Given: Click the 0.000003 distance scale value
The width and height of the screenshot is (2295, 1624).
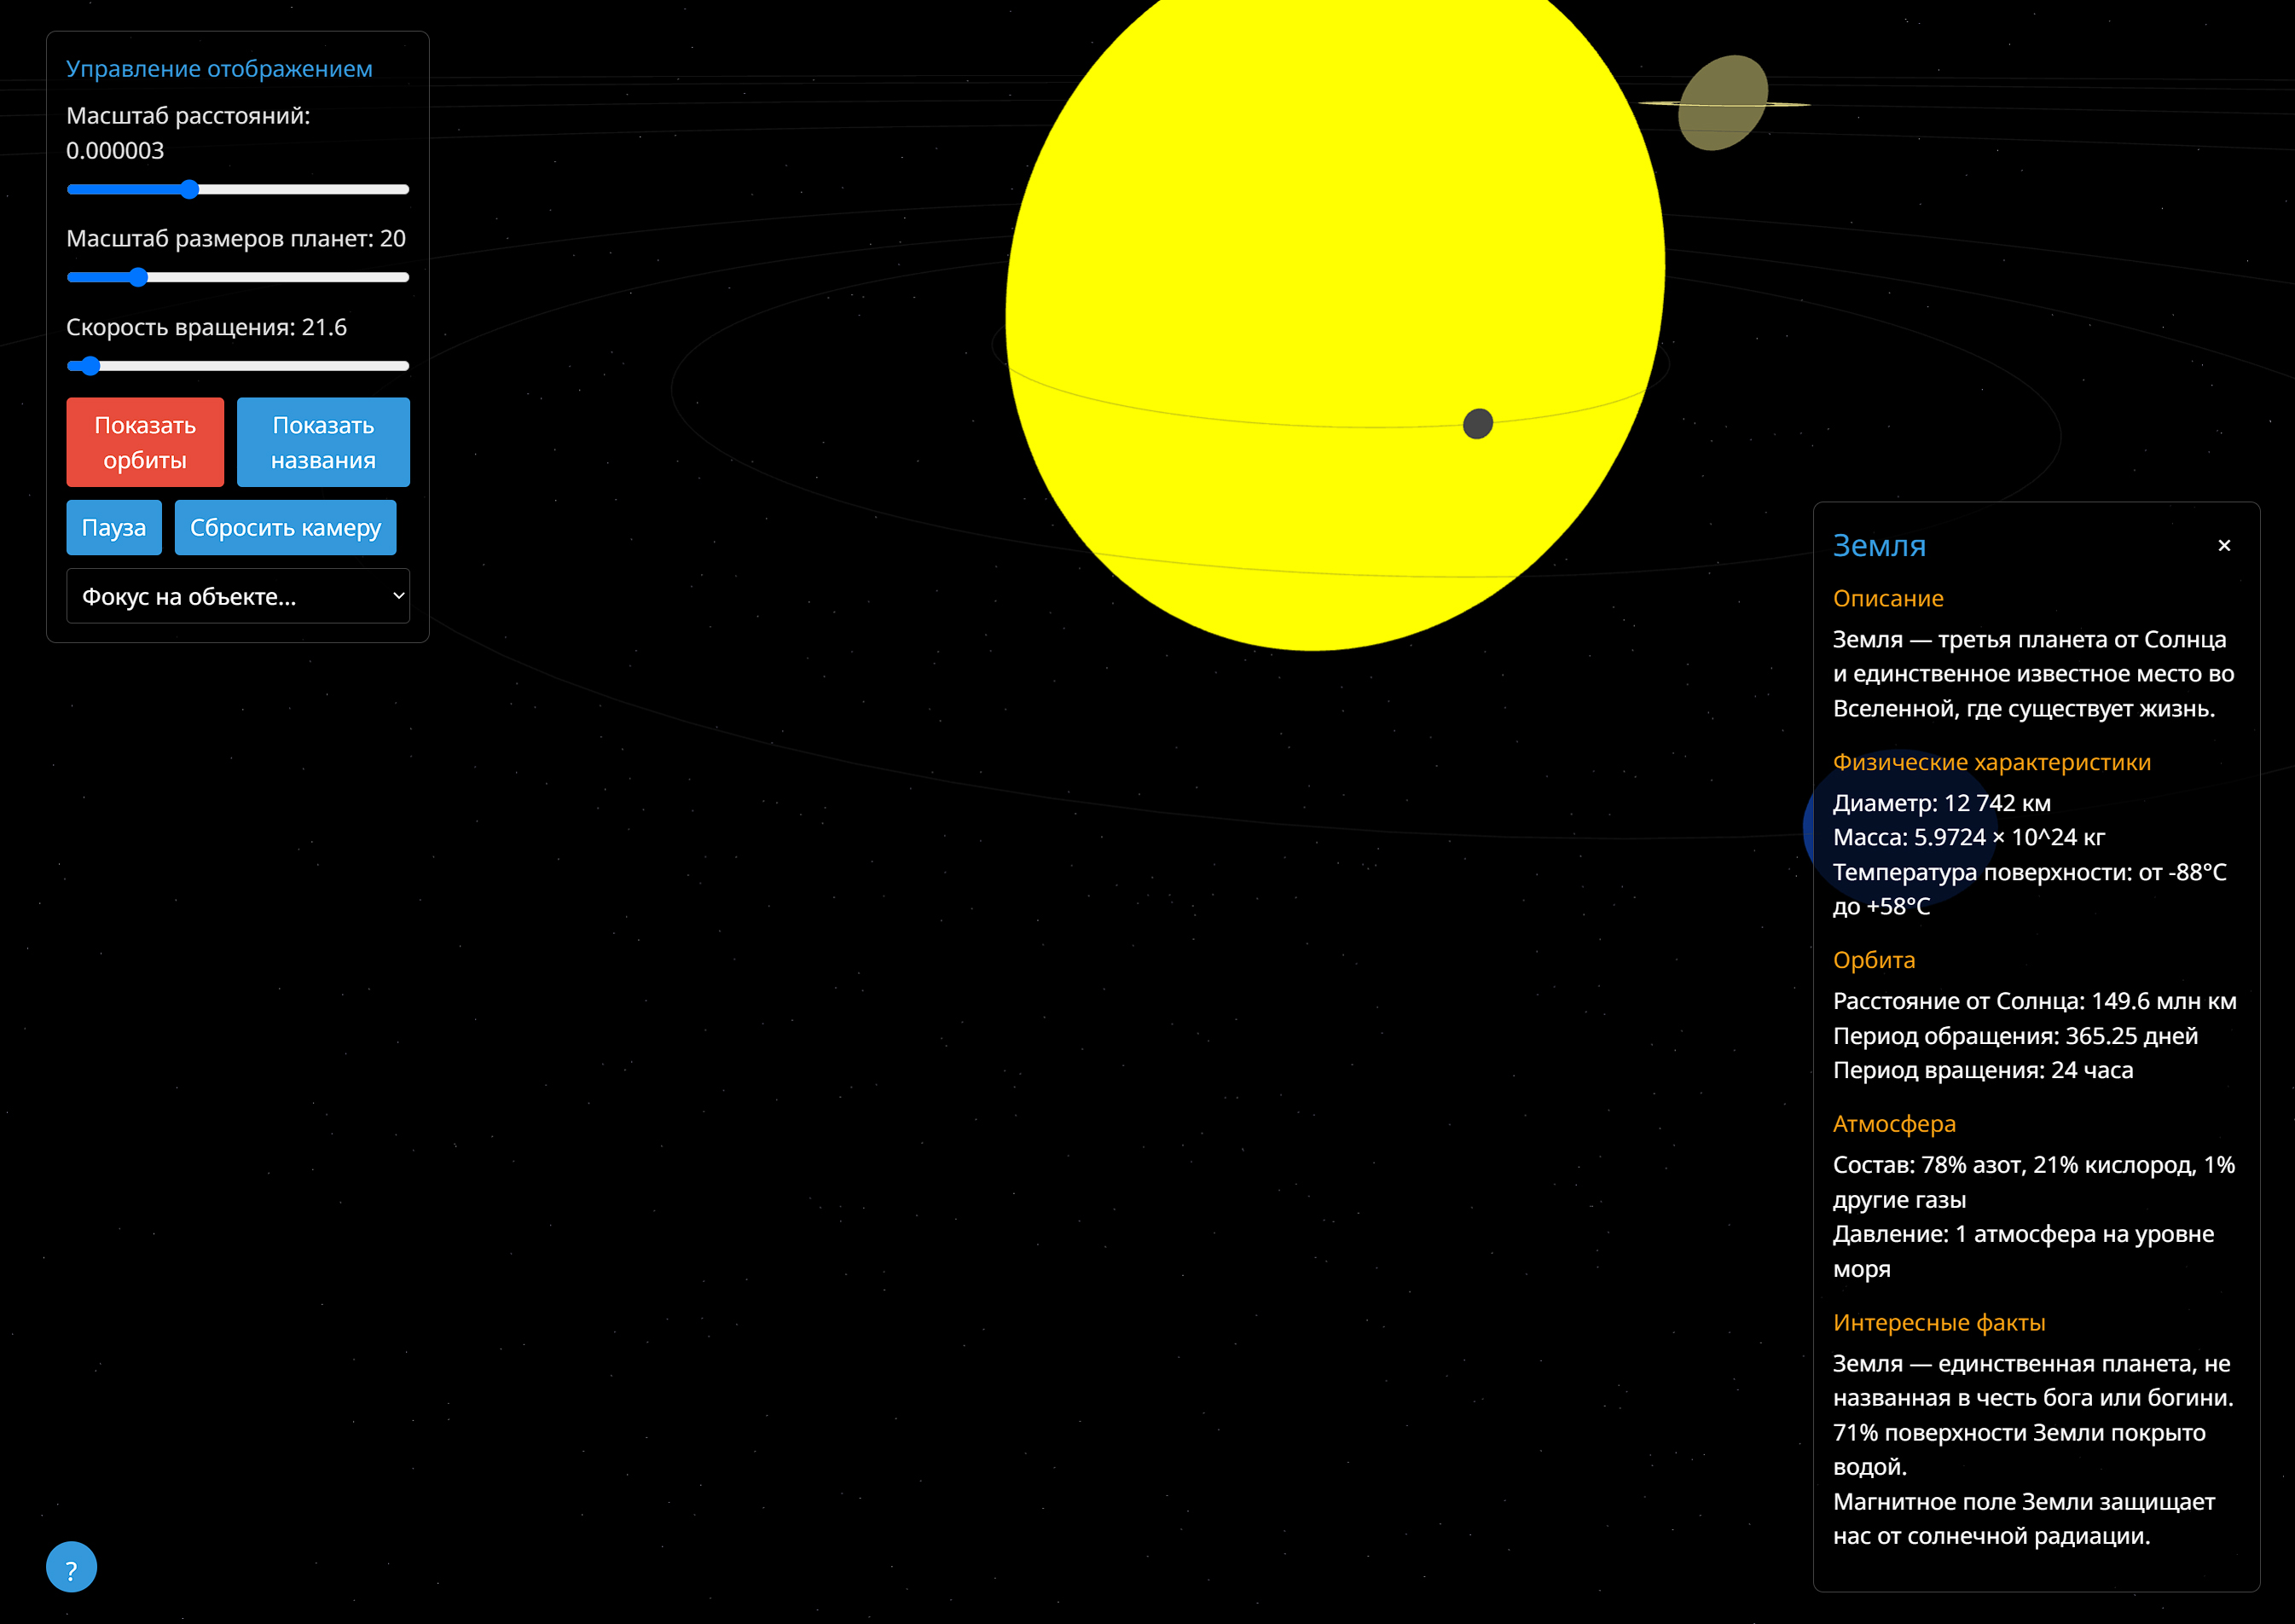Looking at the screenshot, I should click(115, 151).
